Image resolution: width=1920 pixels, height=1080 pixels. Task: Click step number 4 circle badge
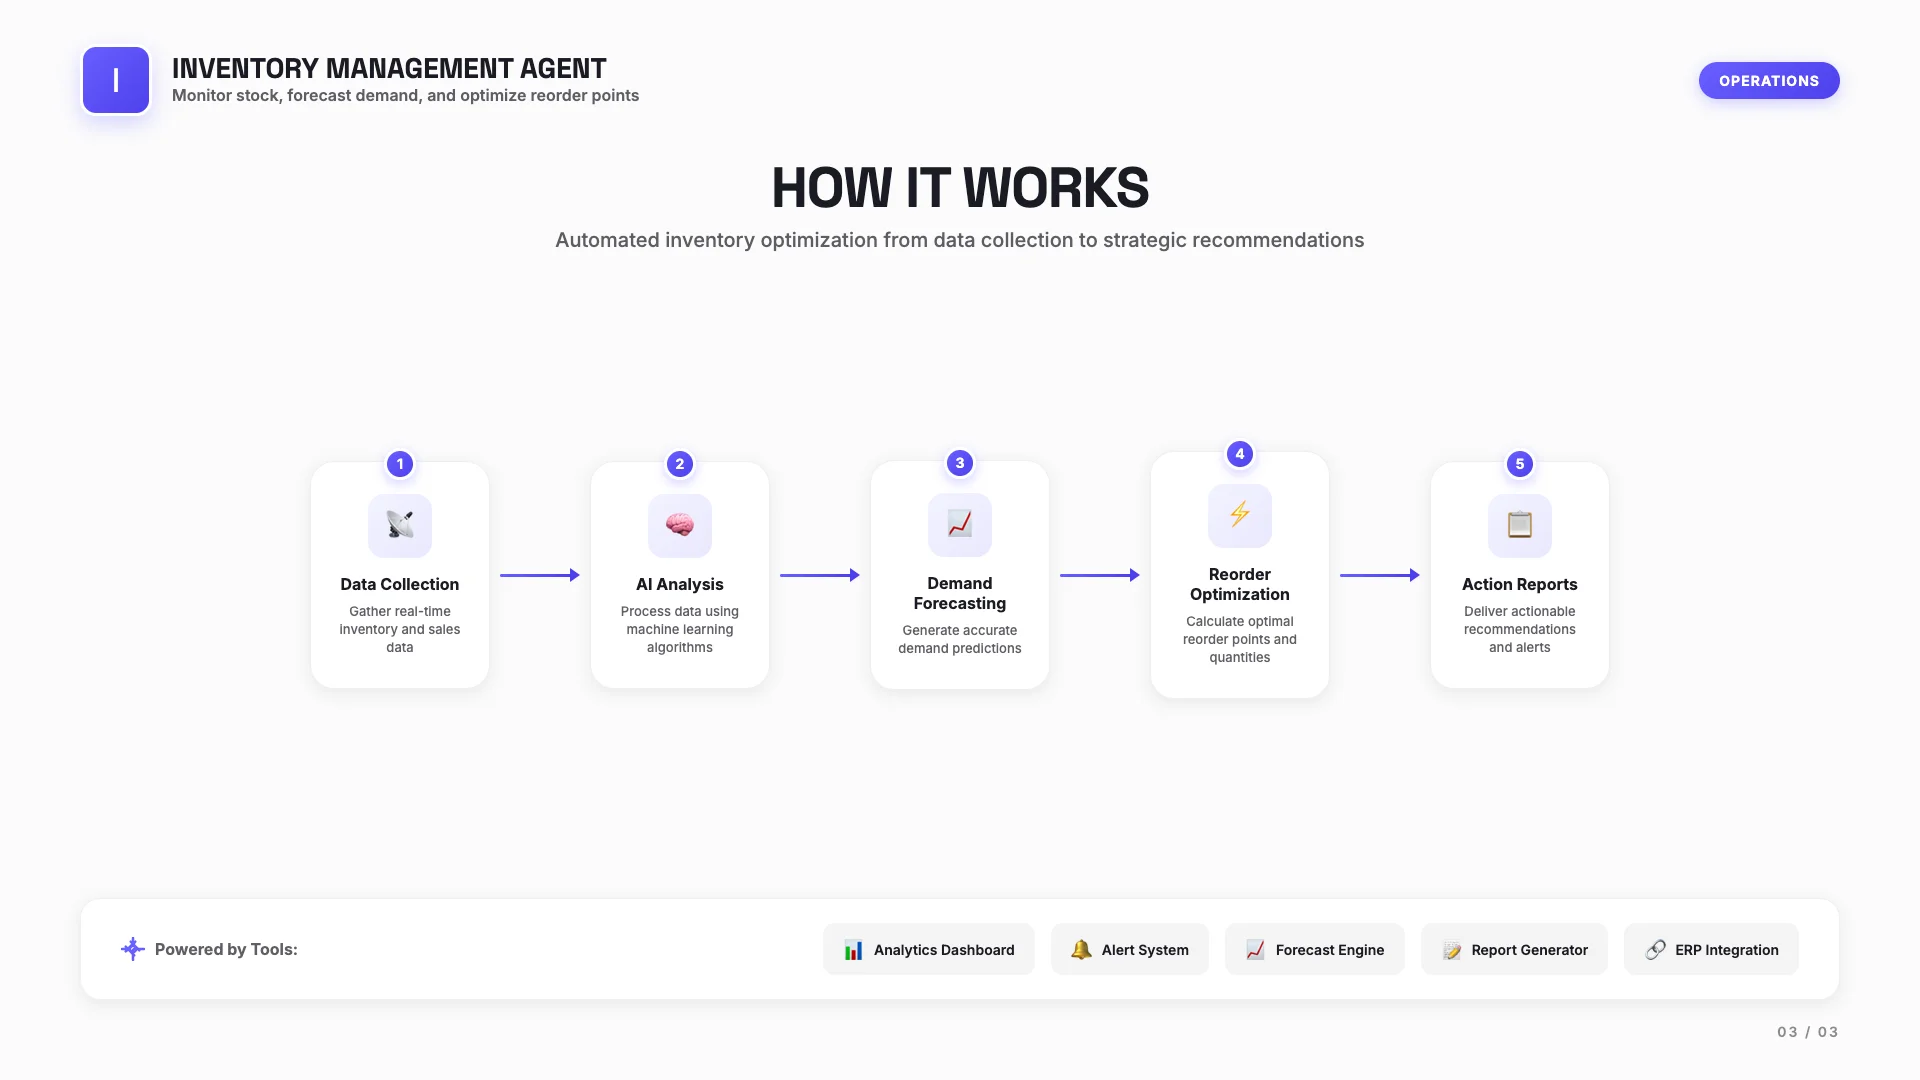pos(1240,454)
